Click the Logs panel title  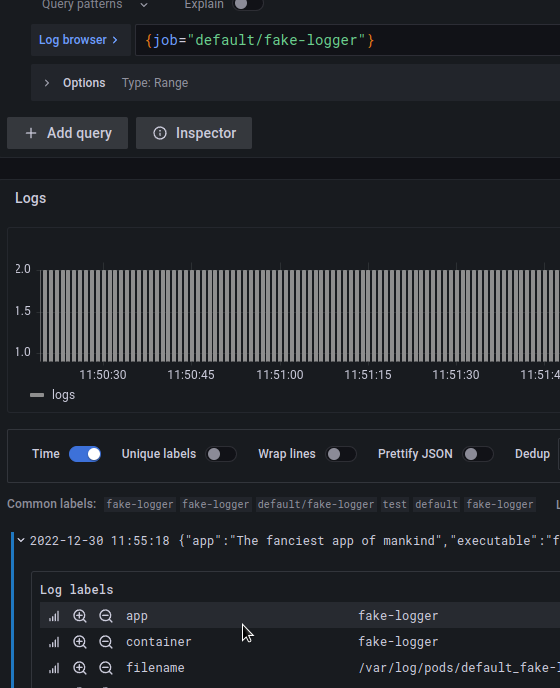(31, 198)
